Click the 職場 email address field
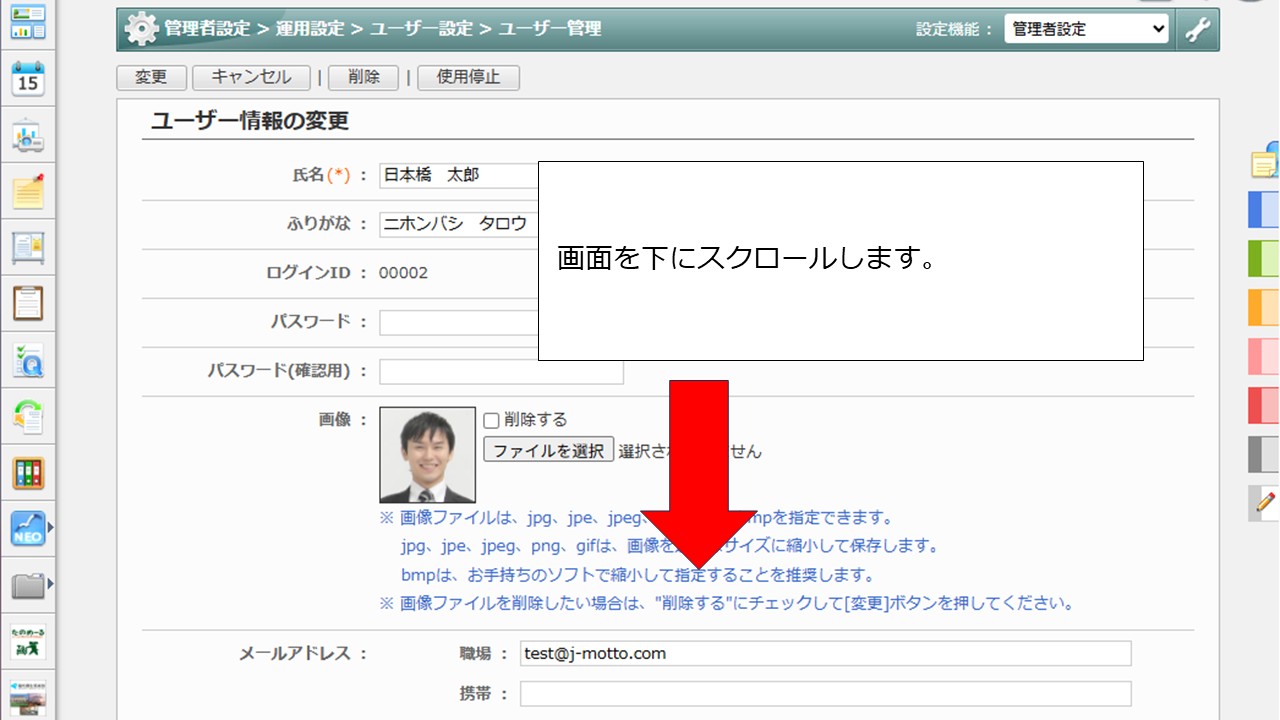The width and height of the screenshot is (1280, 720). coord(825,654)
